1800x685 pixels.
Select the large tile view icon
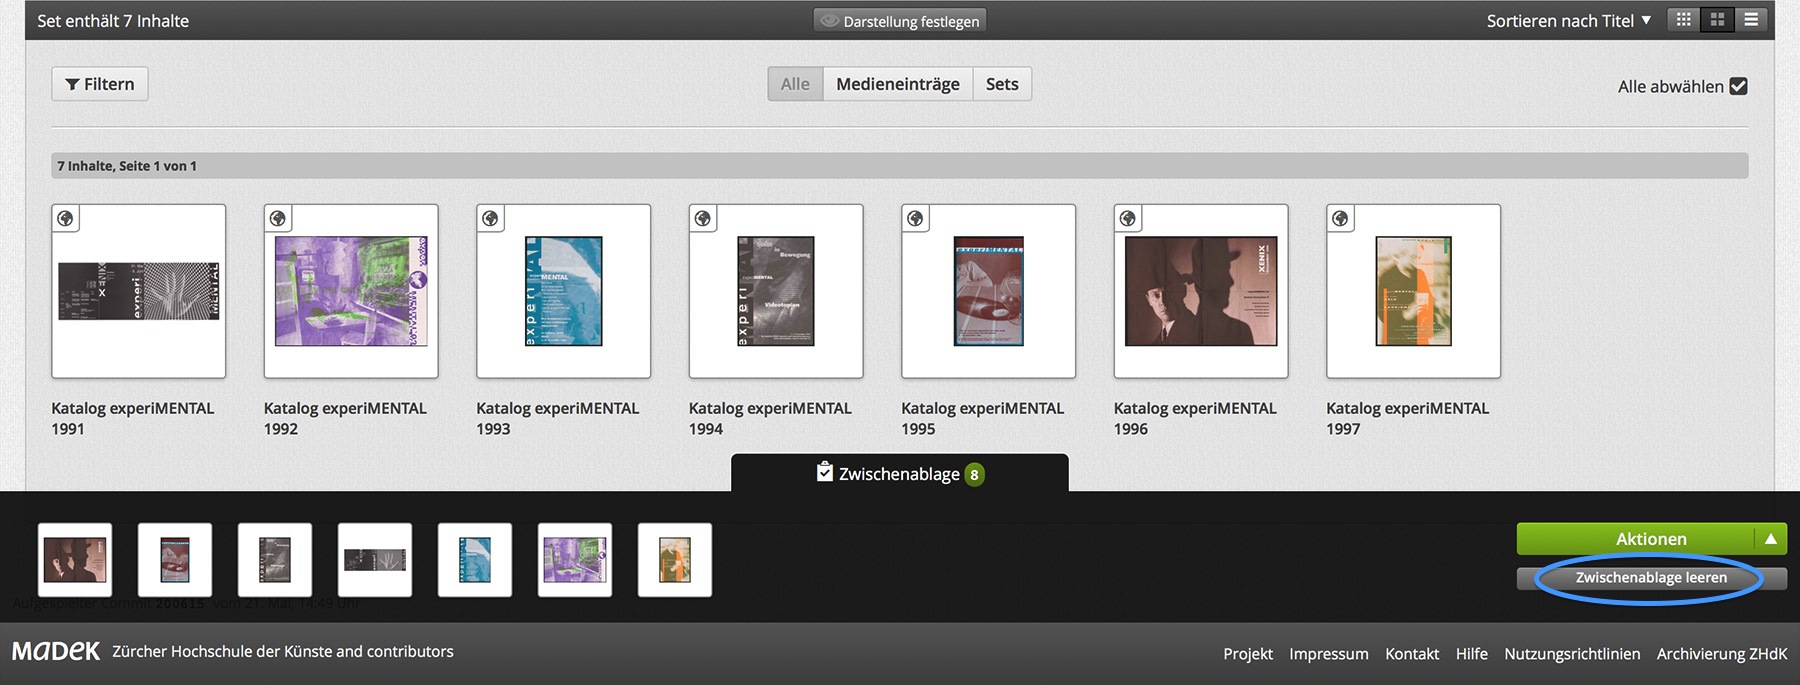tap(1717, 20)
